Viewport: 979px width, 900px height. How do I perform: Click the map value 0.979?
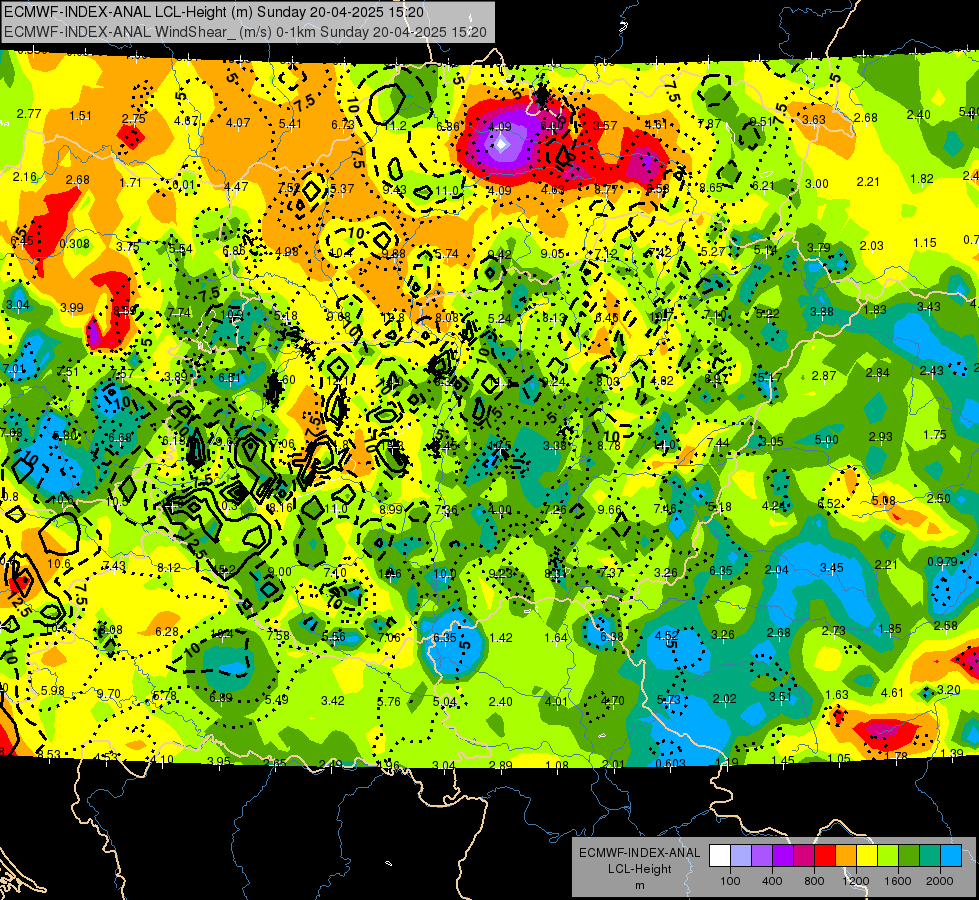pyautogui.click(x=942, y=562)
